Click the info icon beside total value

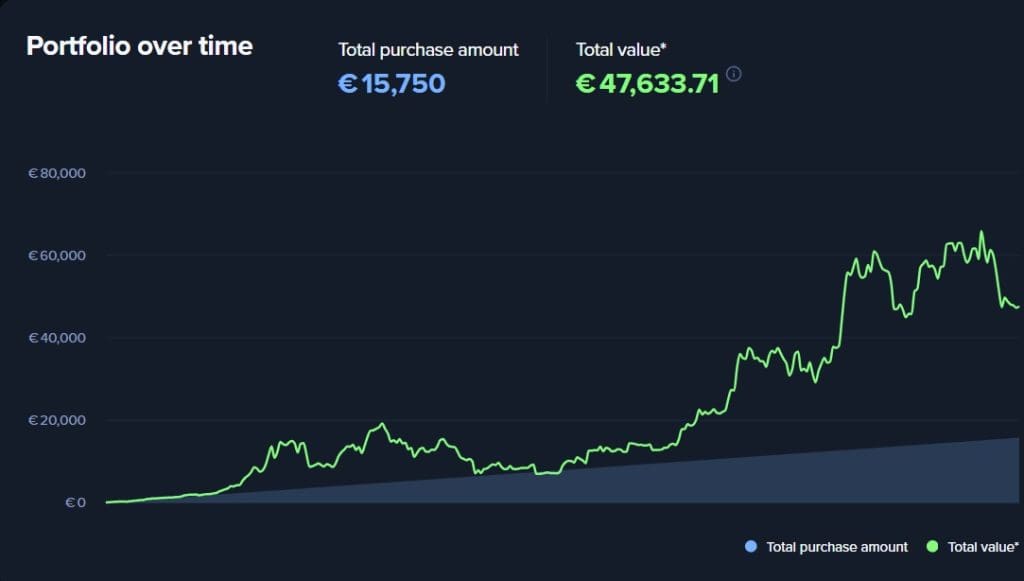point(734,74)
